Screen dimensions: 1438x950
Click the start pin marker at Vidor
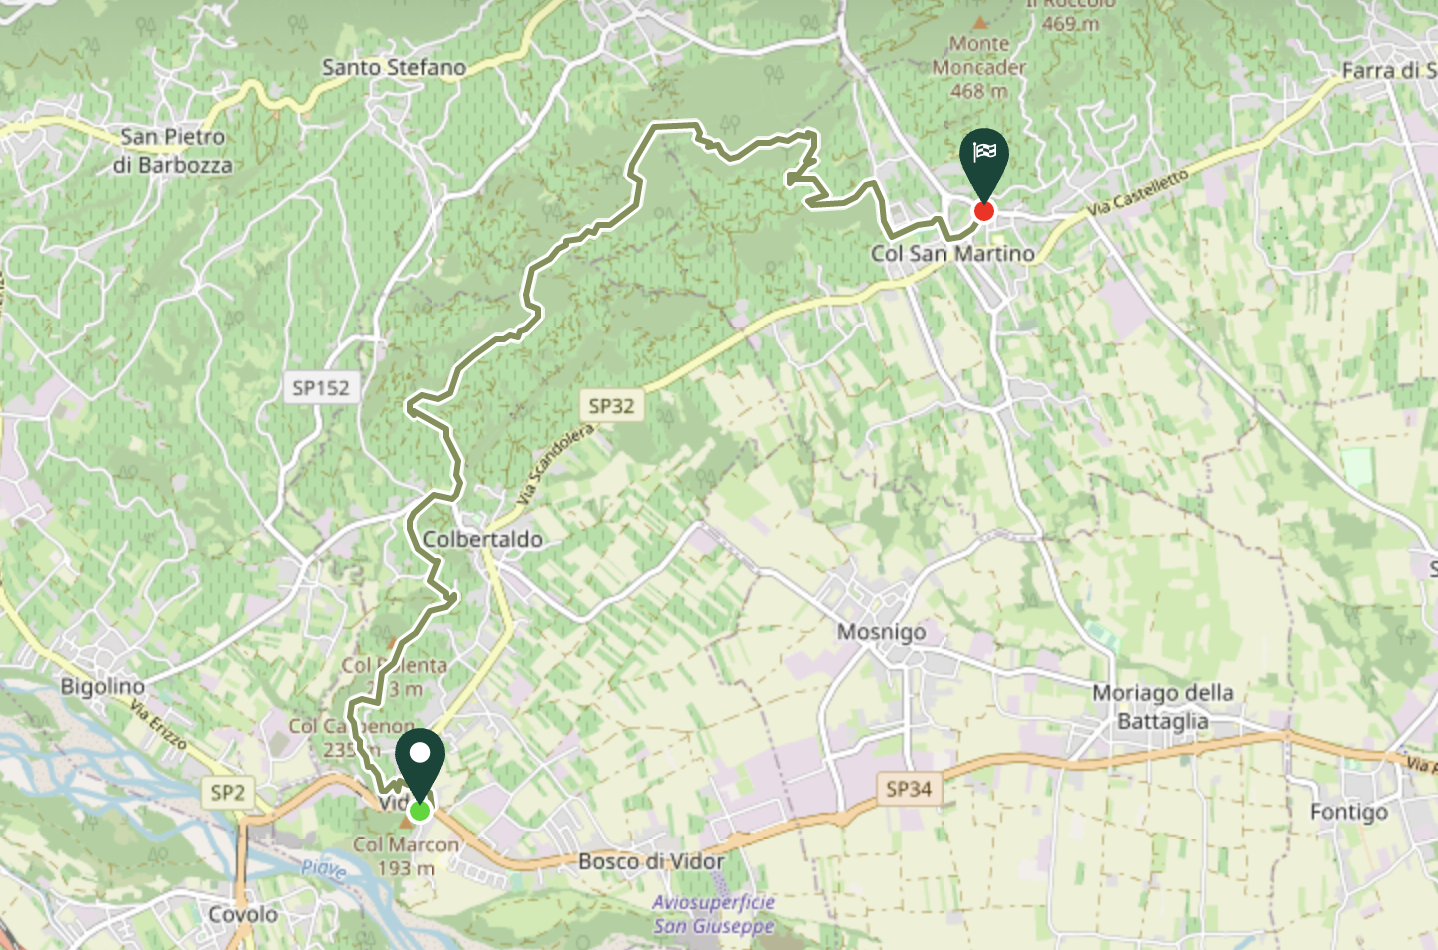420,765
